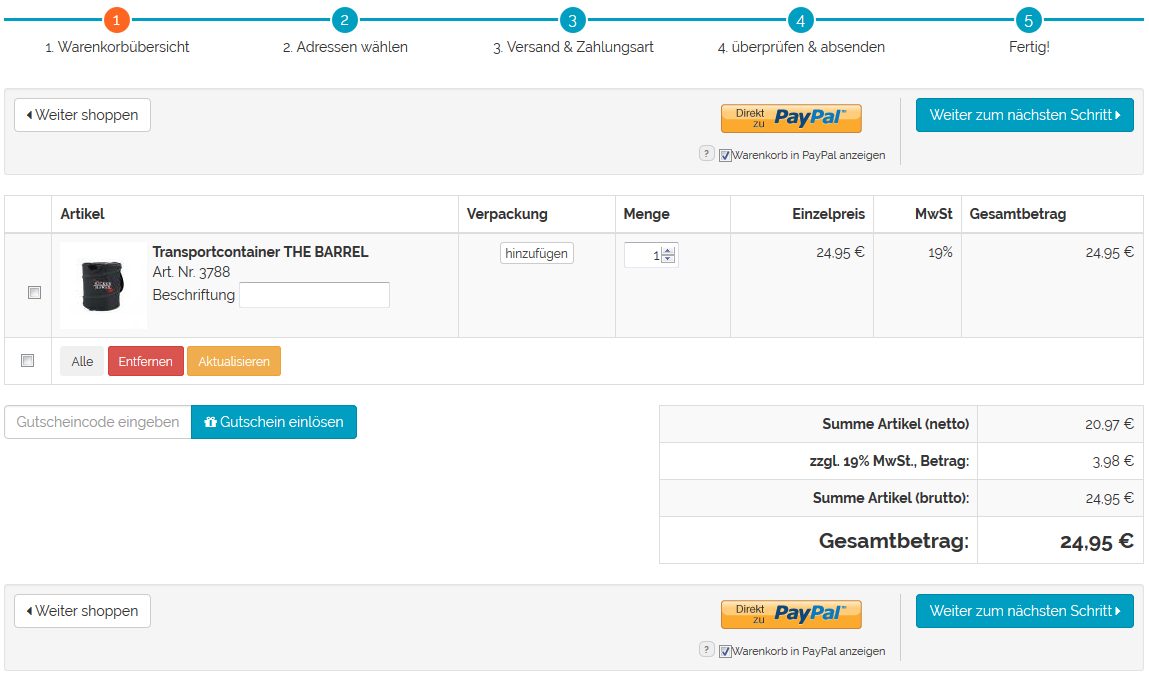Click the lower Direkt zu PayPal button
1149x677 pixels.
790,614
